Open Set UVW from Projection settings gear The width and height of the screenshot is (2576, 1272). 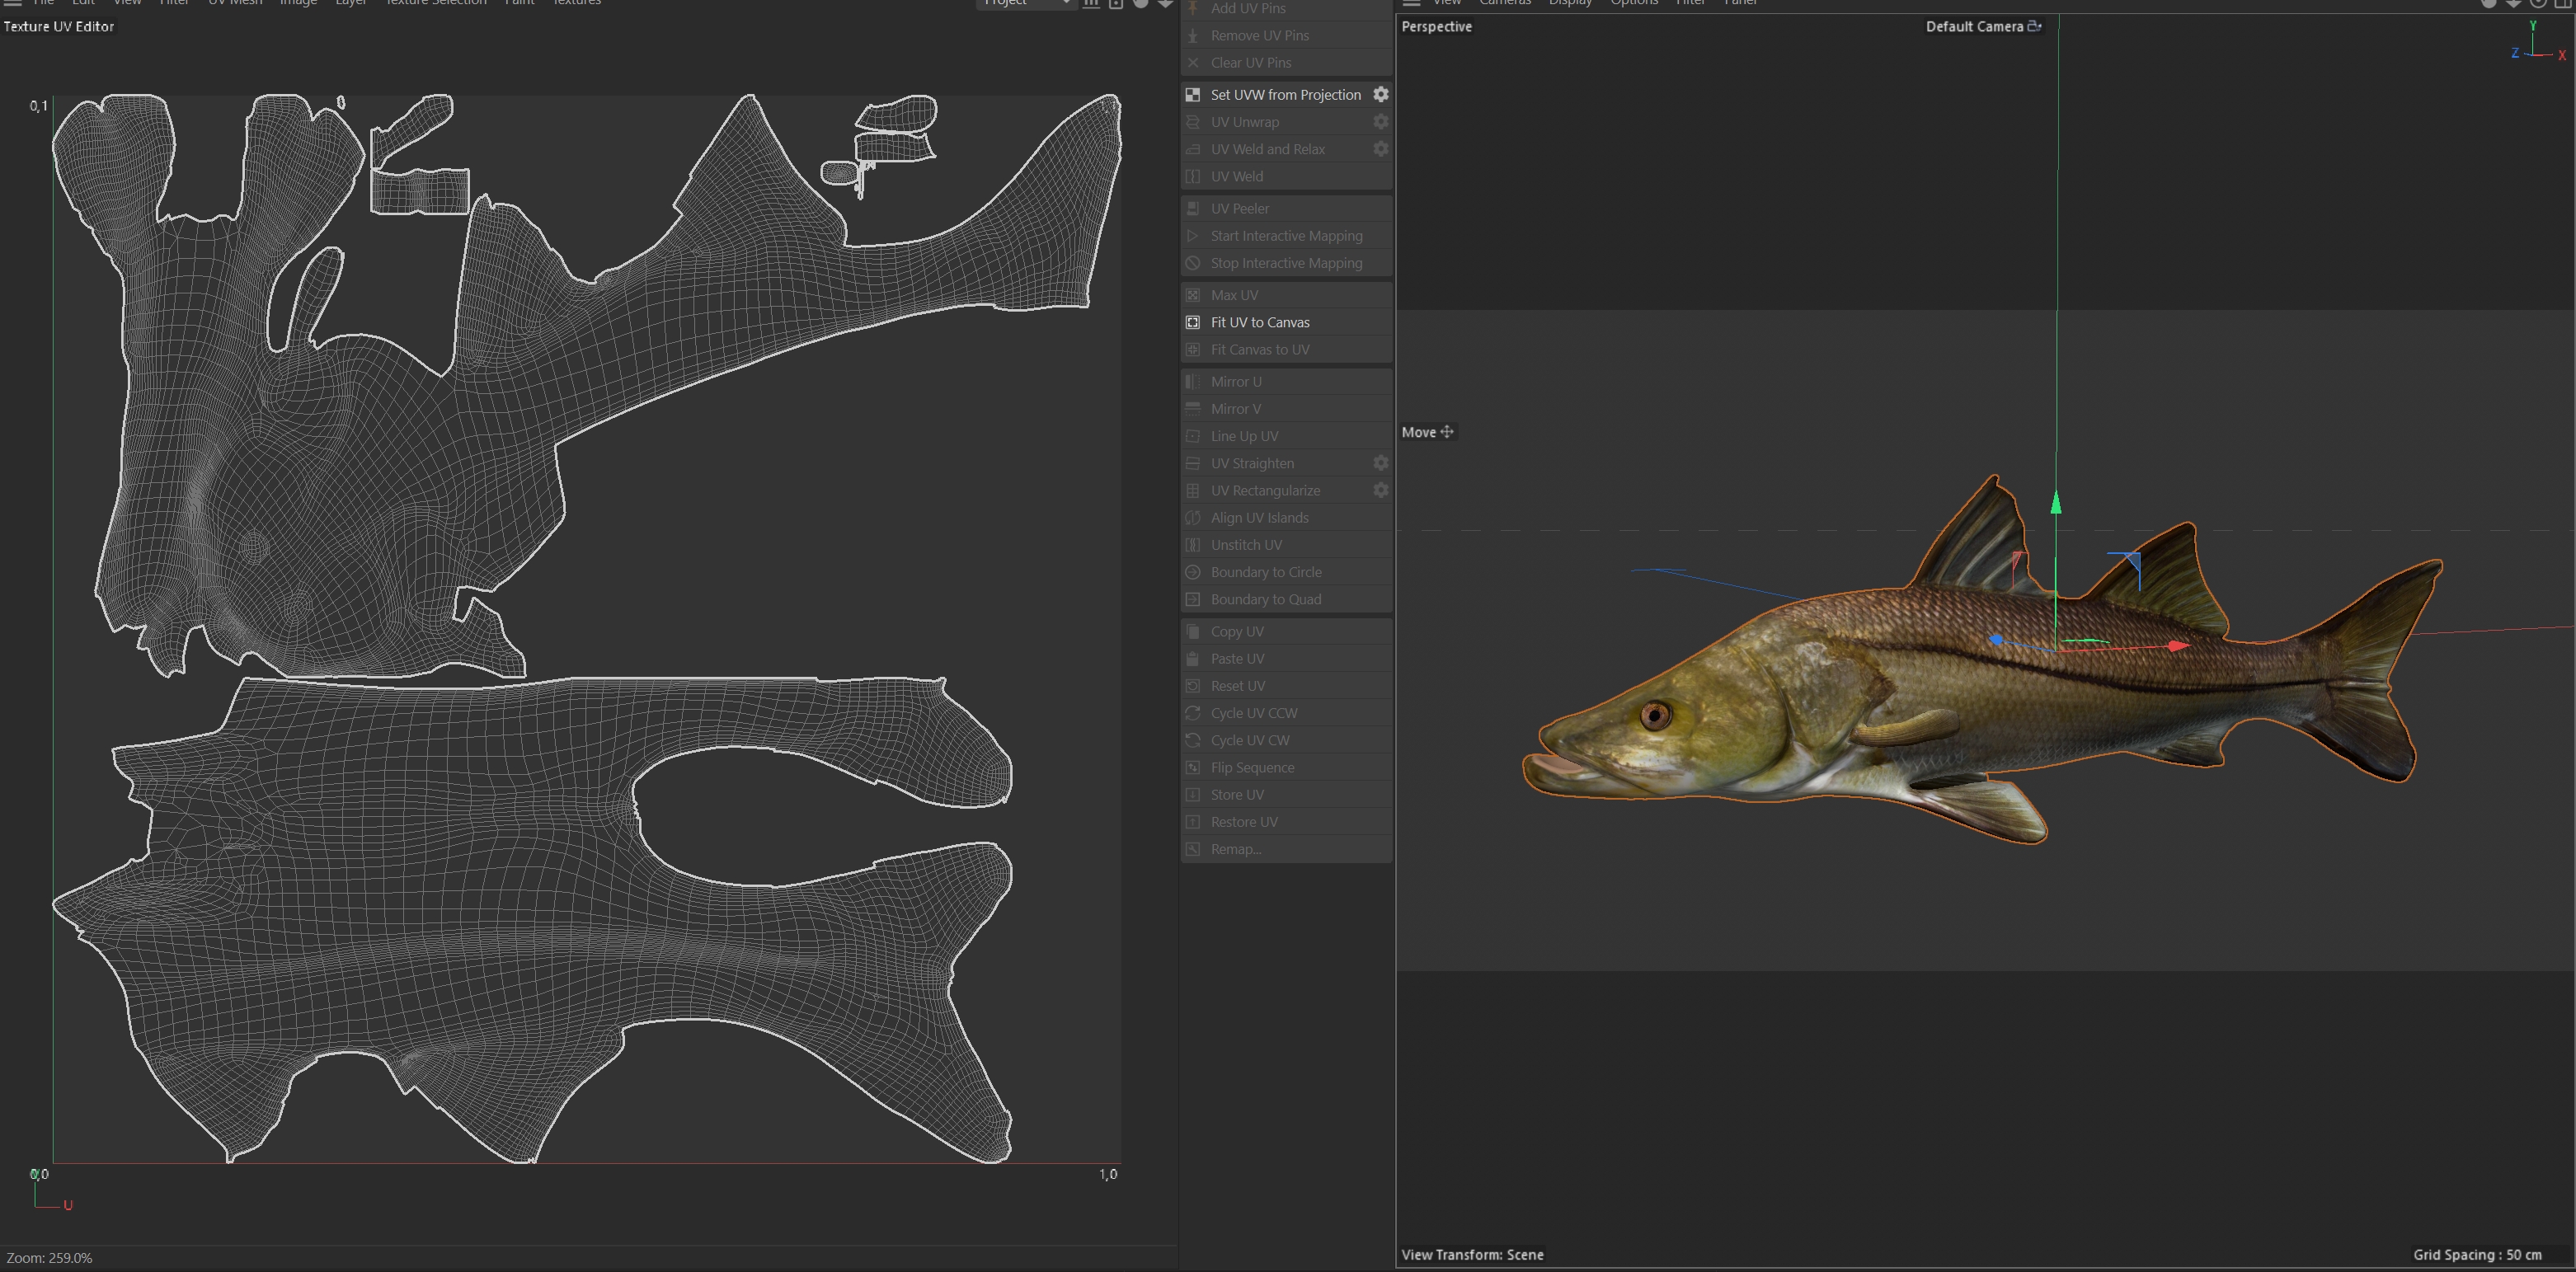point(1380,94)
